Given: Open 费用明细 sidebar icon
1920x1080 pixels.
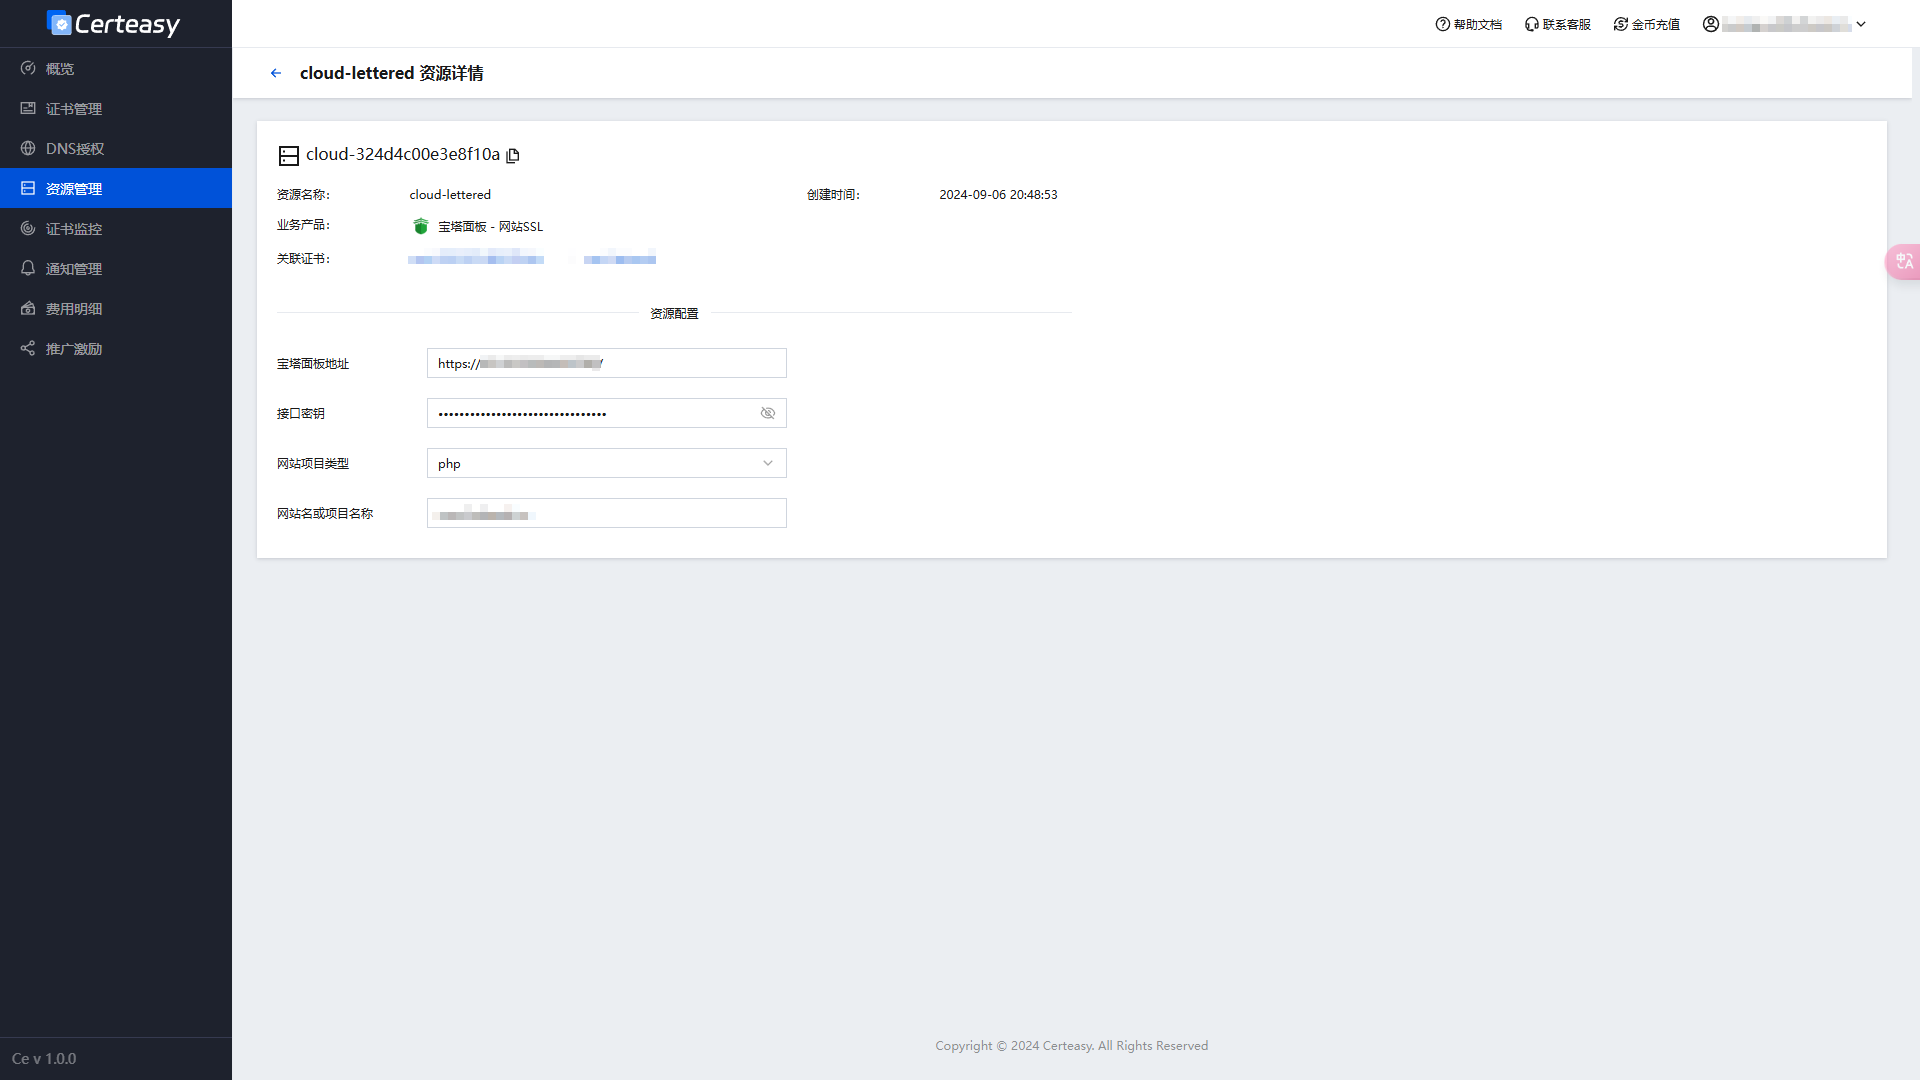Looking at the screenshot, I should pos(29,307).
